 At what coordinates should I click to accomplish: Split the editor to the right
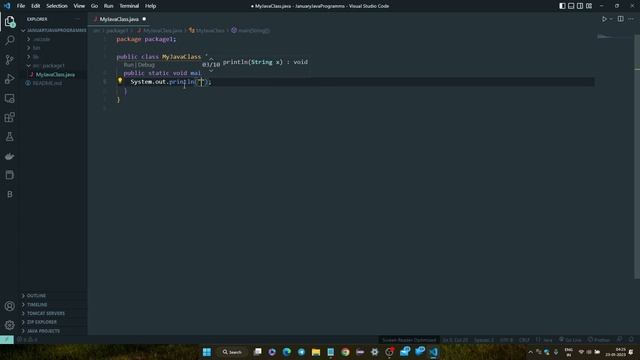pyautogui.click(x=620, y=19)
